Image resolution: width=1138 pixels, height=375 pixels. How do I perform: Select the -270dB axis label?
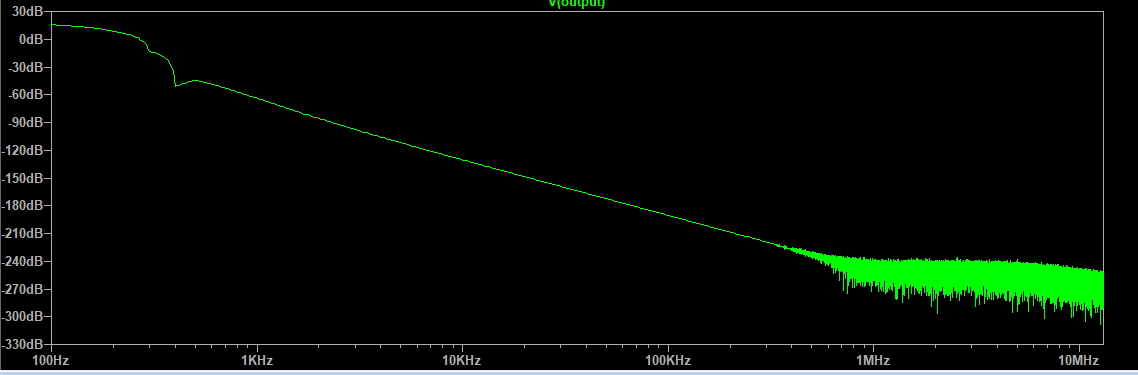click(x=22, y=289)
